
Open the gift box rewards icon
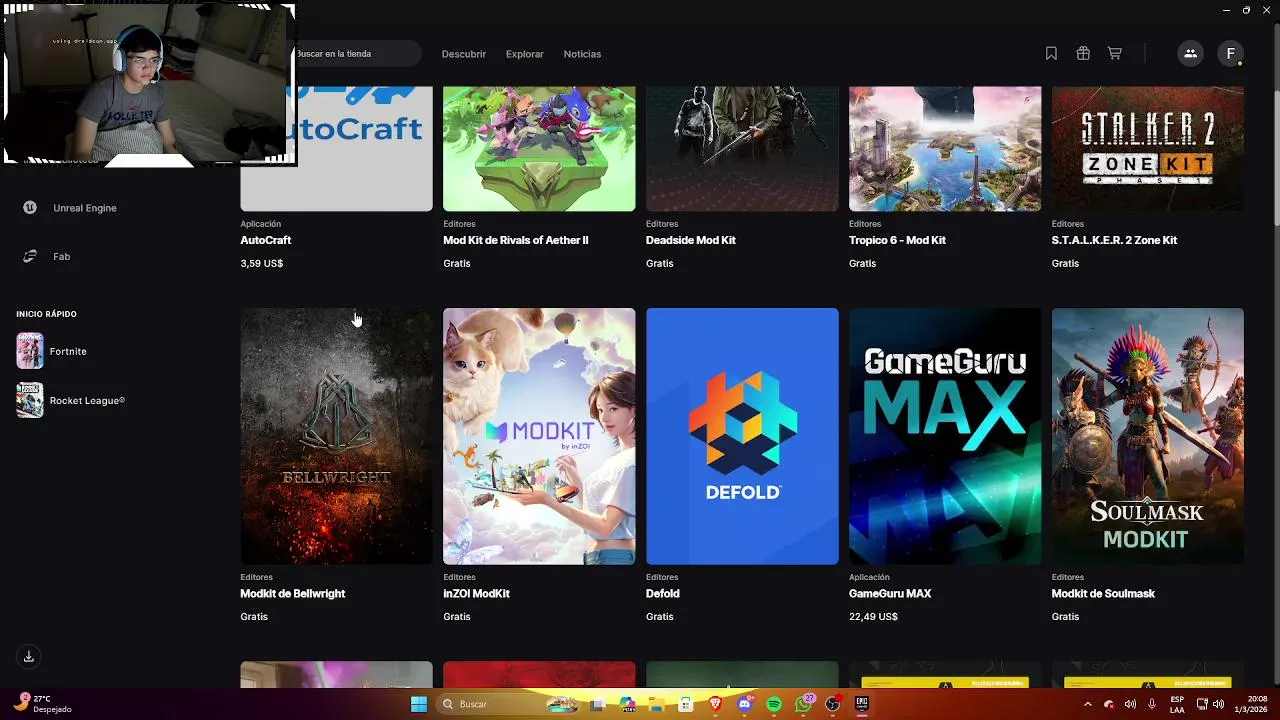(x=1083, y=54)
